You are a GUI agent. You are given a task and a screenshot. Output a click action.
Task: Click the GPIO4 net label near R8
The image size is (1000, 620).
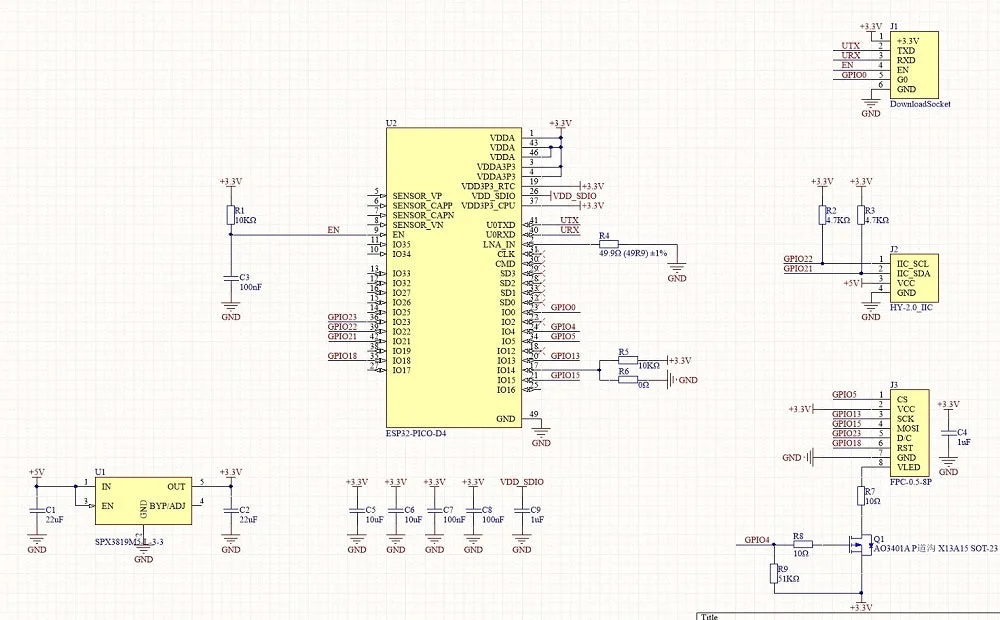coord(757,540)
